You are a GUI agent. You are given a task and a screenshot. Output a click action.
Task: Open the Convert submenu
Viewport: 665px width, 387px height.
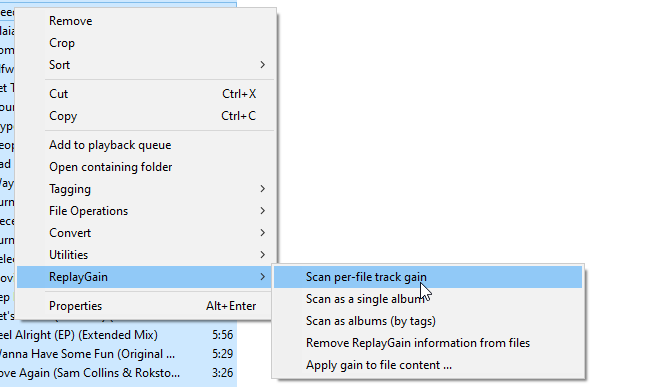(146, 233)
